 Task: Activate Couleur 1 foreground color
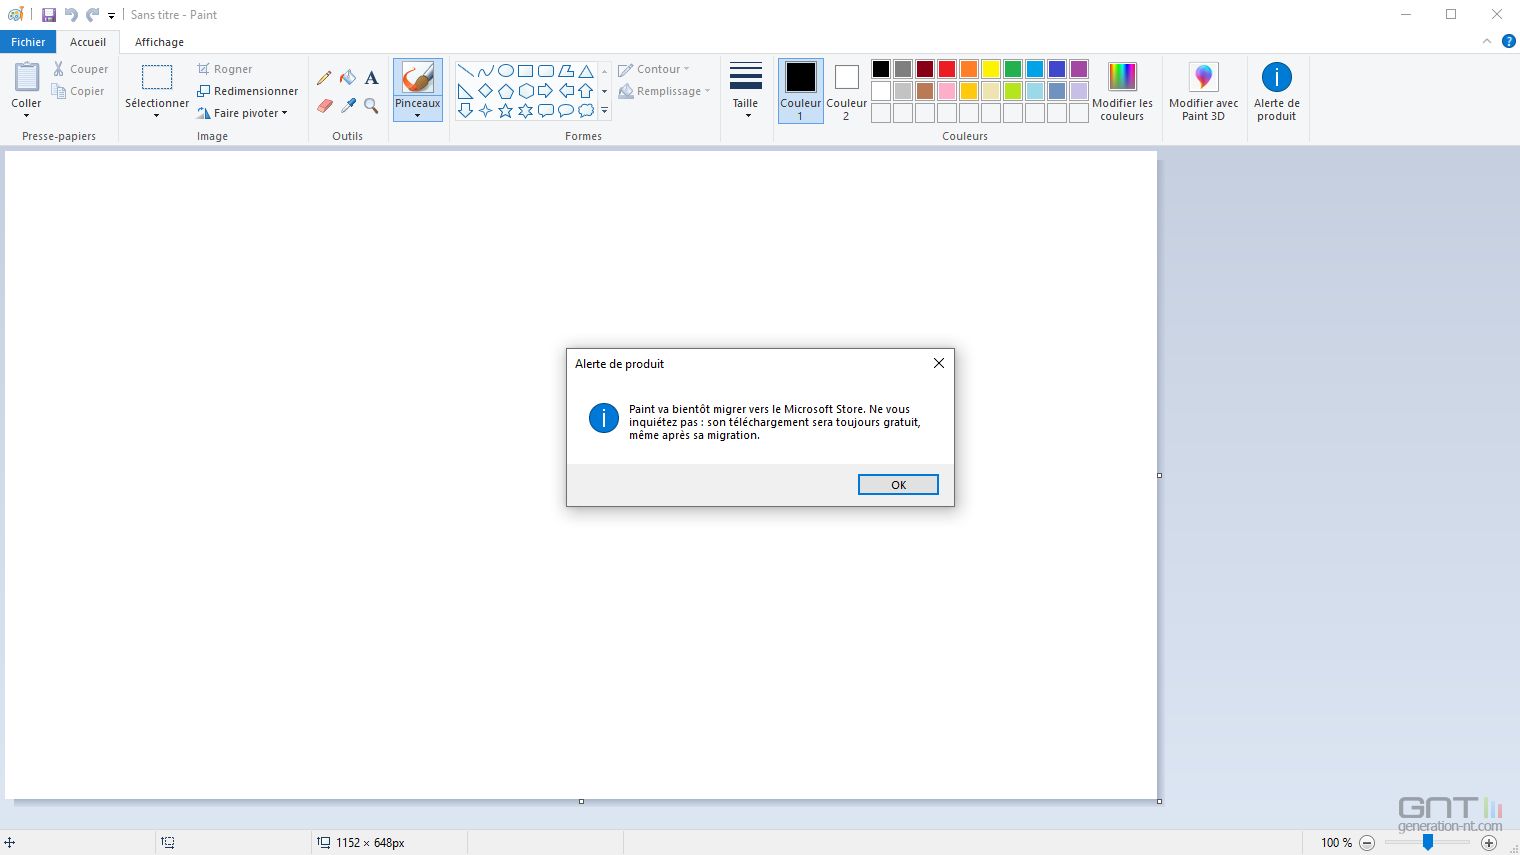point(800,91)
